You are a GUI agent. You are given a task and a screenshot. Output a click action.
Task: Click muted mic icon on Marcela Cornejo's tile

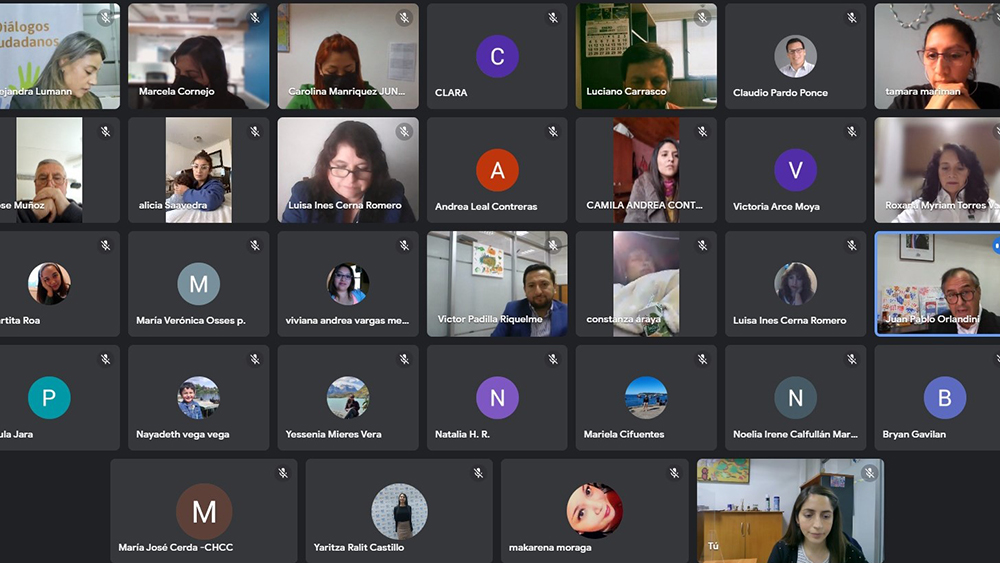[255, 18]
